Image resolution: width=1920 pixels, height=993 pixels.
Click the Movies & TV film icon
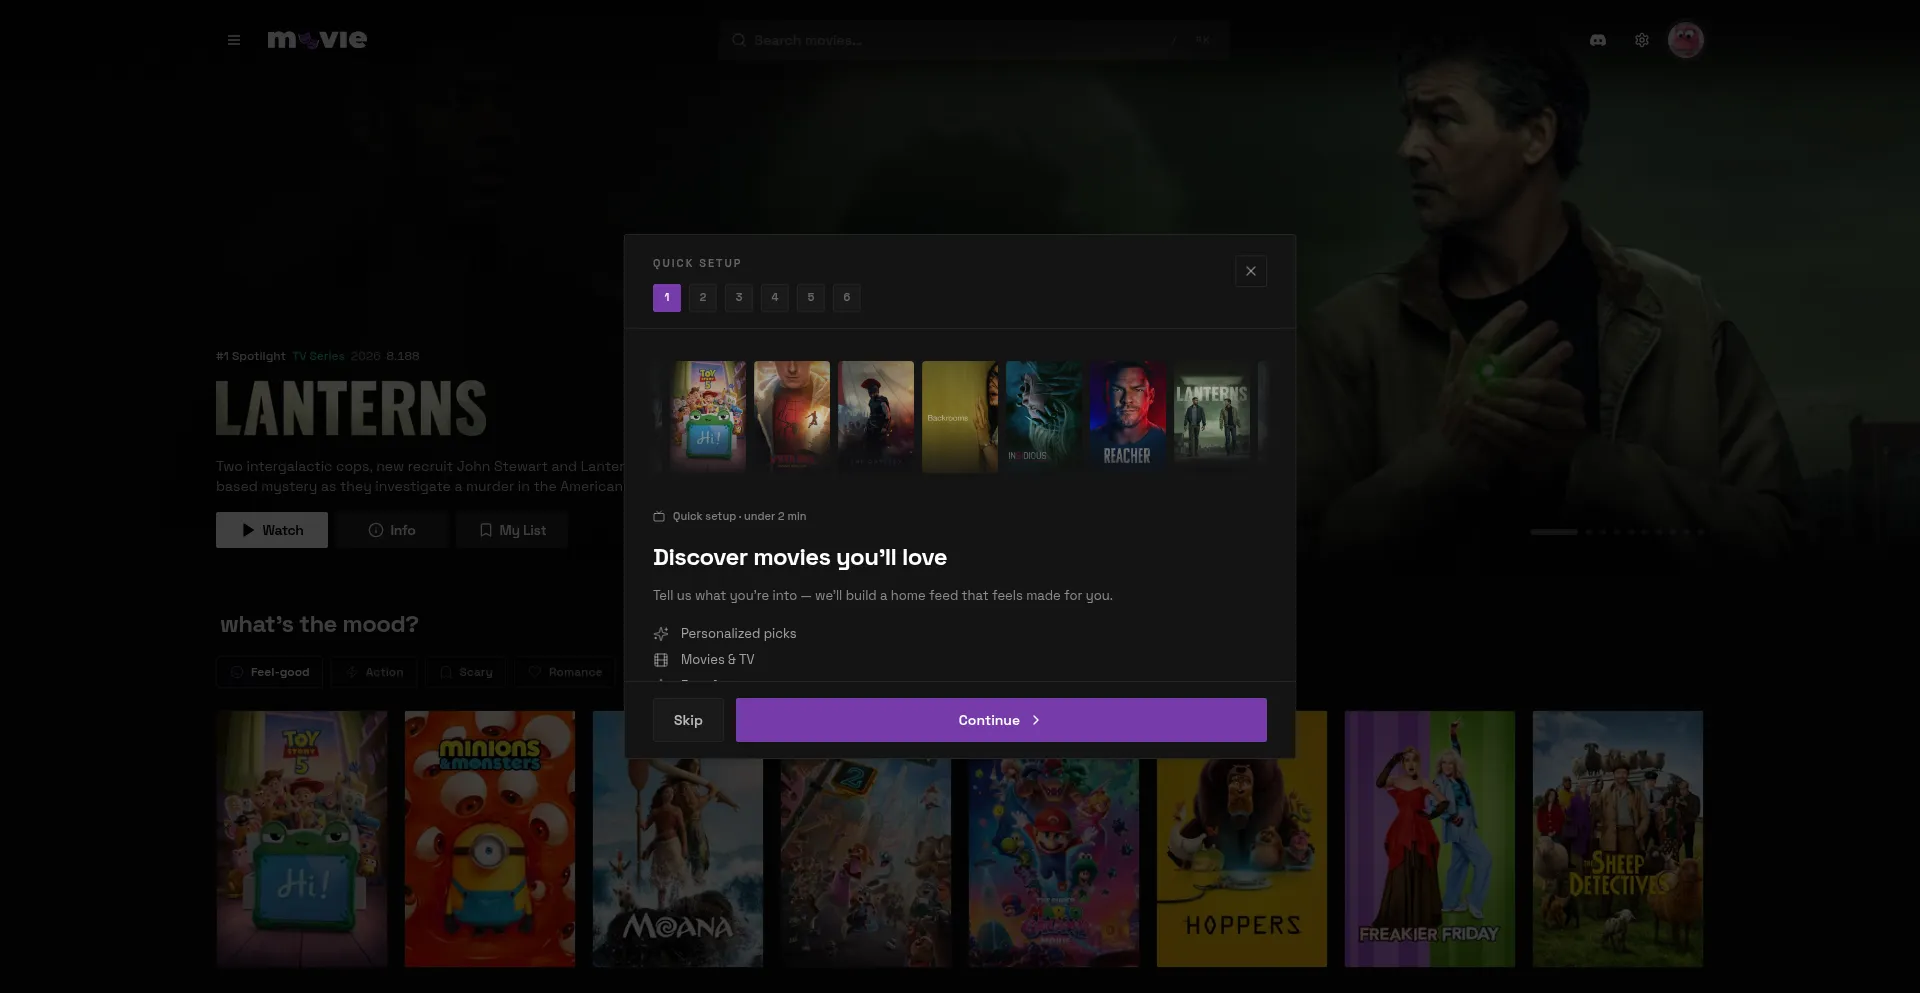[661, 660]
